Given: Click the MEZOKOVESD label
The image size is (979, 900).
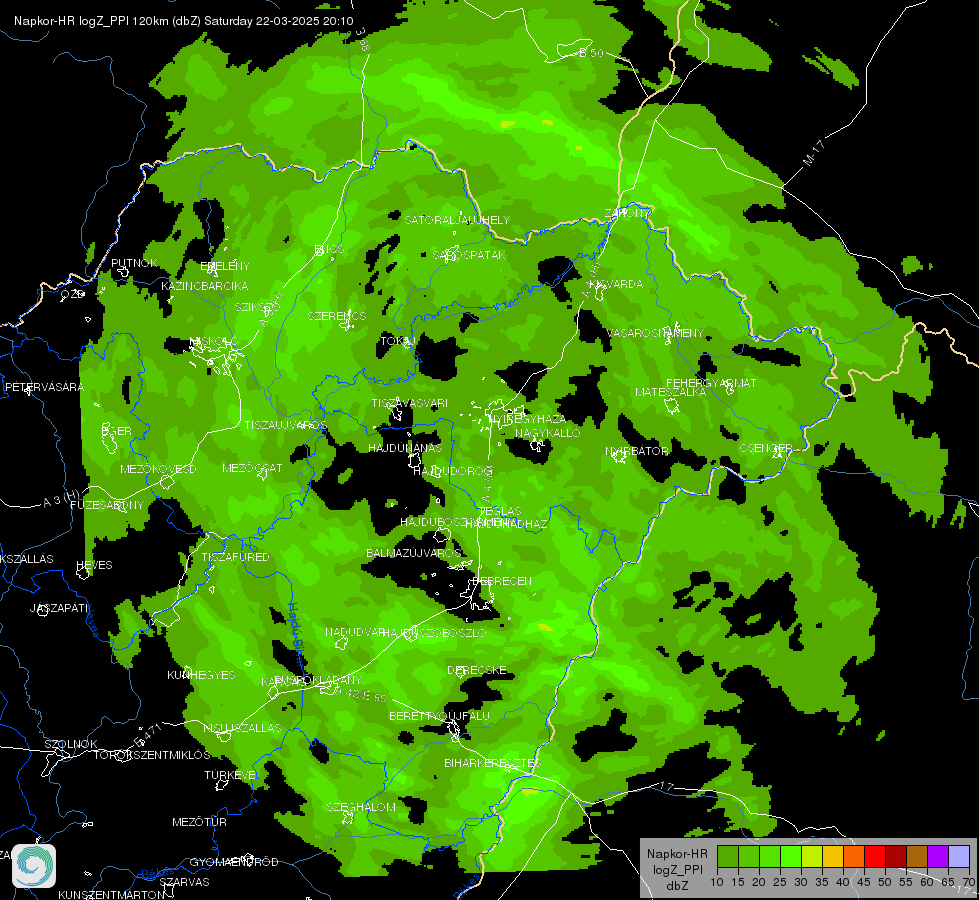Looking at the screenshot, I should (x=159, y=469).
